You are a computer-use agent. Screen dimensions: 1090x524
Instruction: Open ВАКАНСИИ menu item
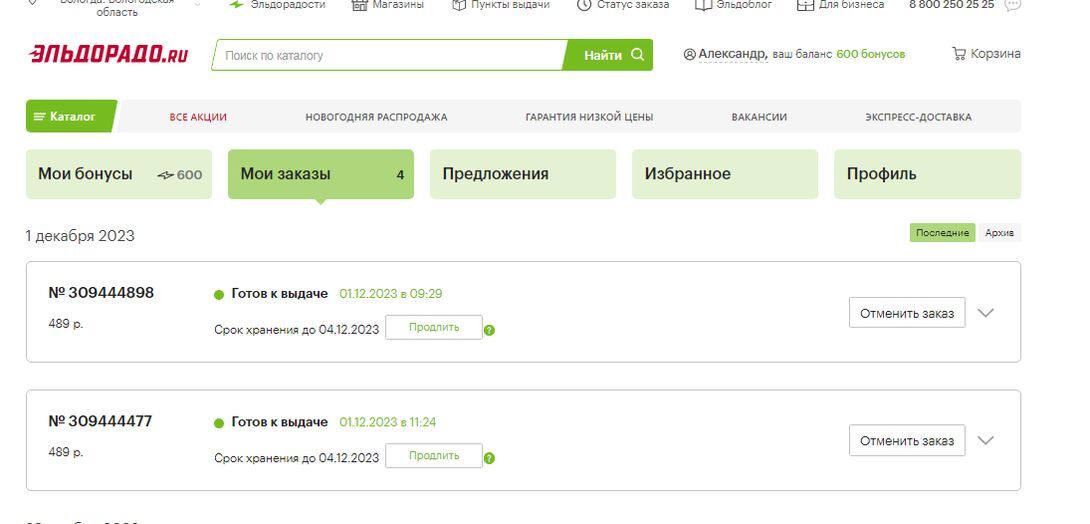pyautogui.click(x=759, y=117)
